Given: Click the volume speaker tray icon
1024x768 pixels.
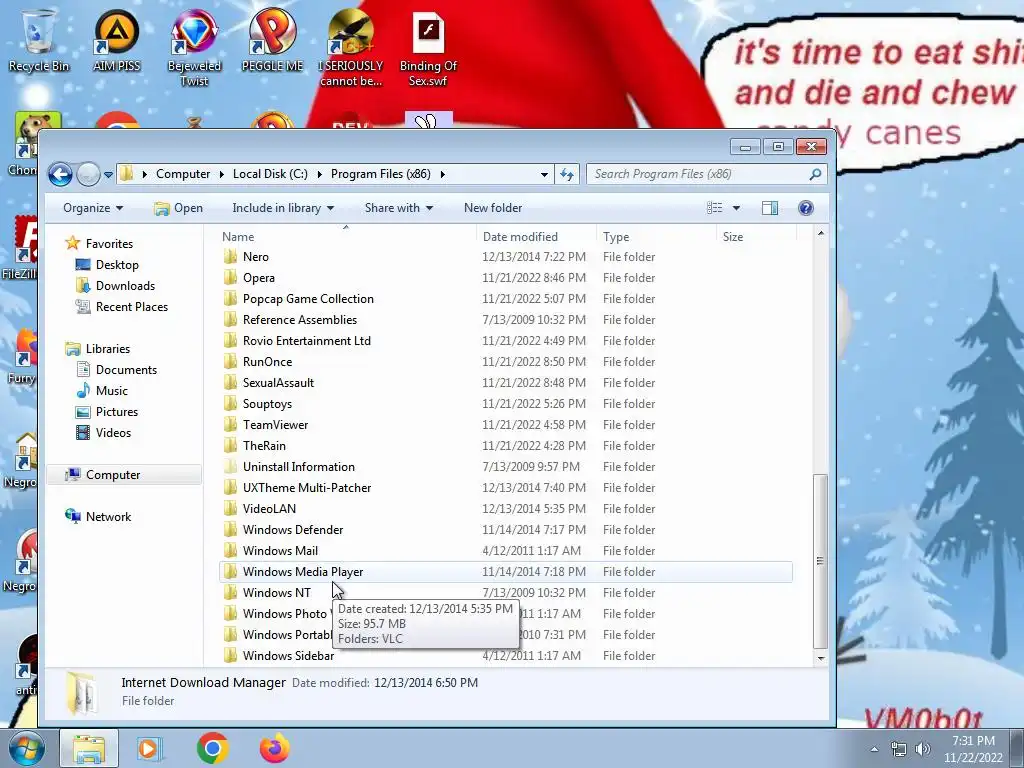Looking at the screenshot, I should (x=923, y=749).
